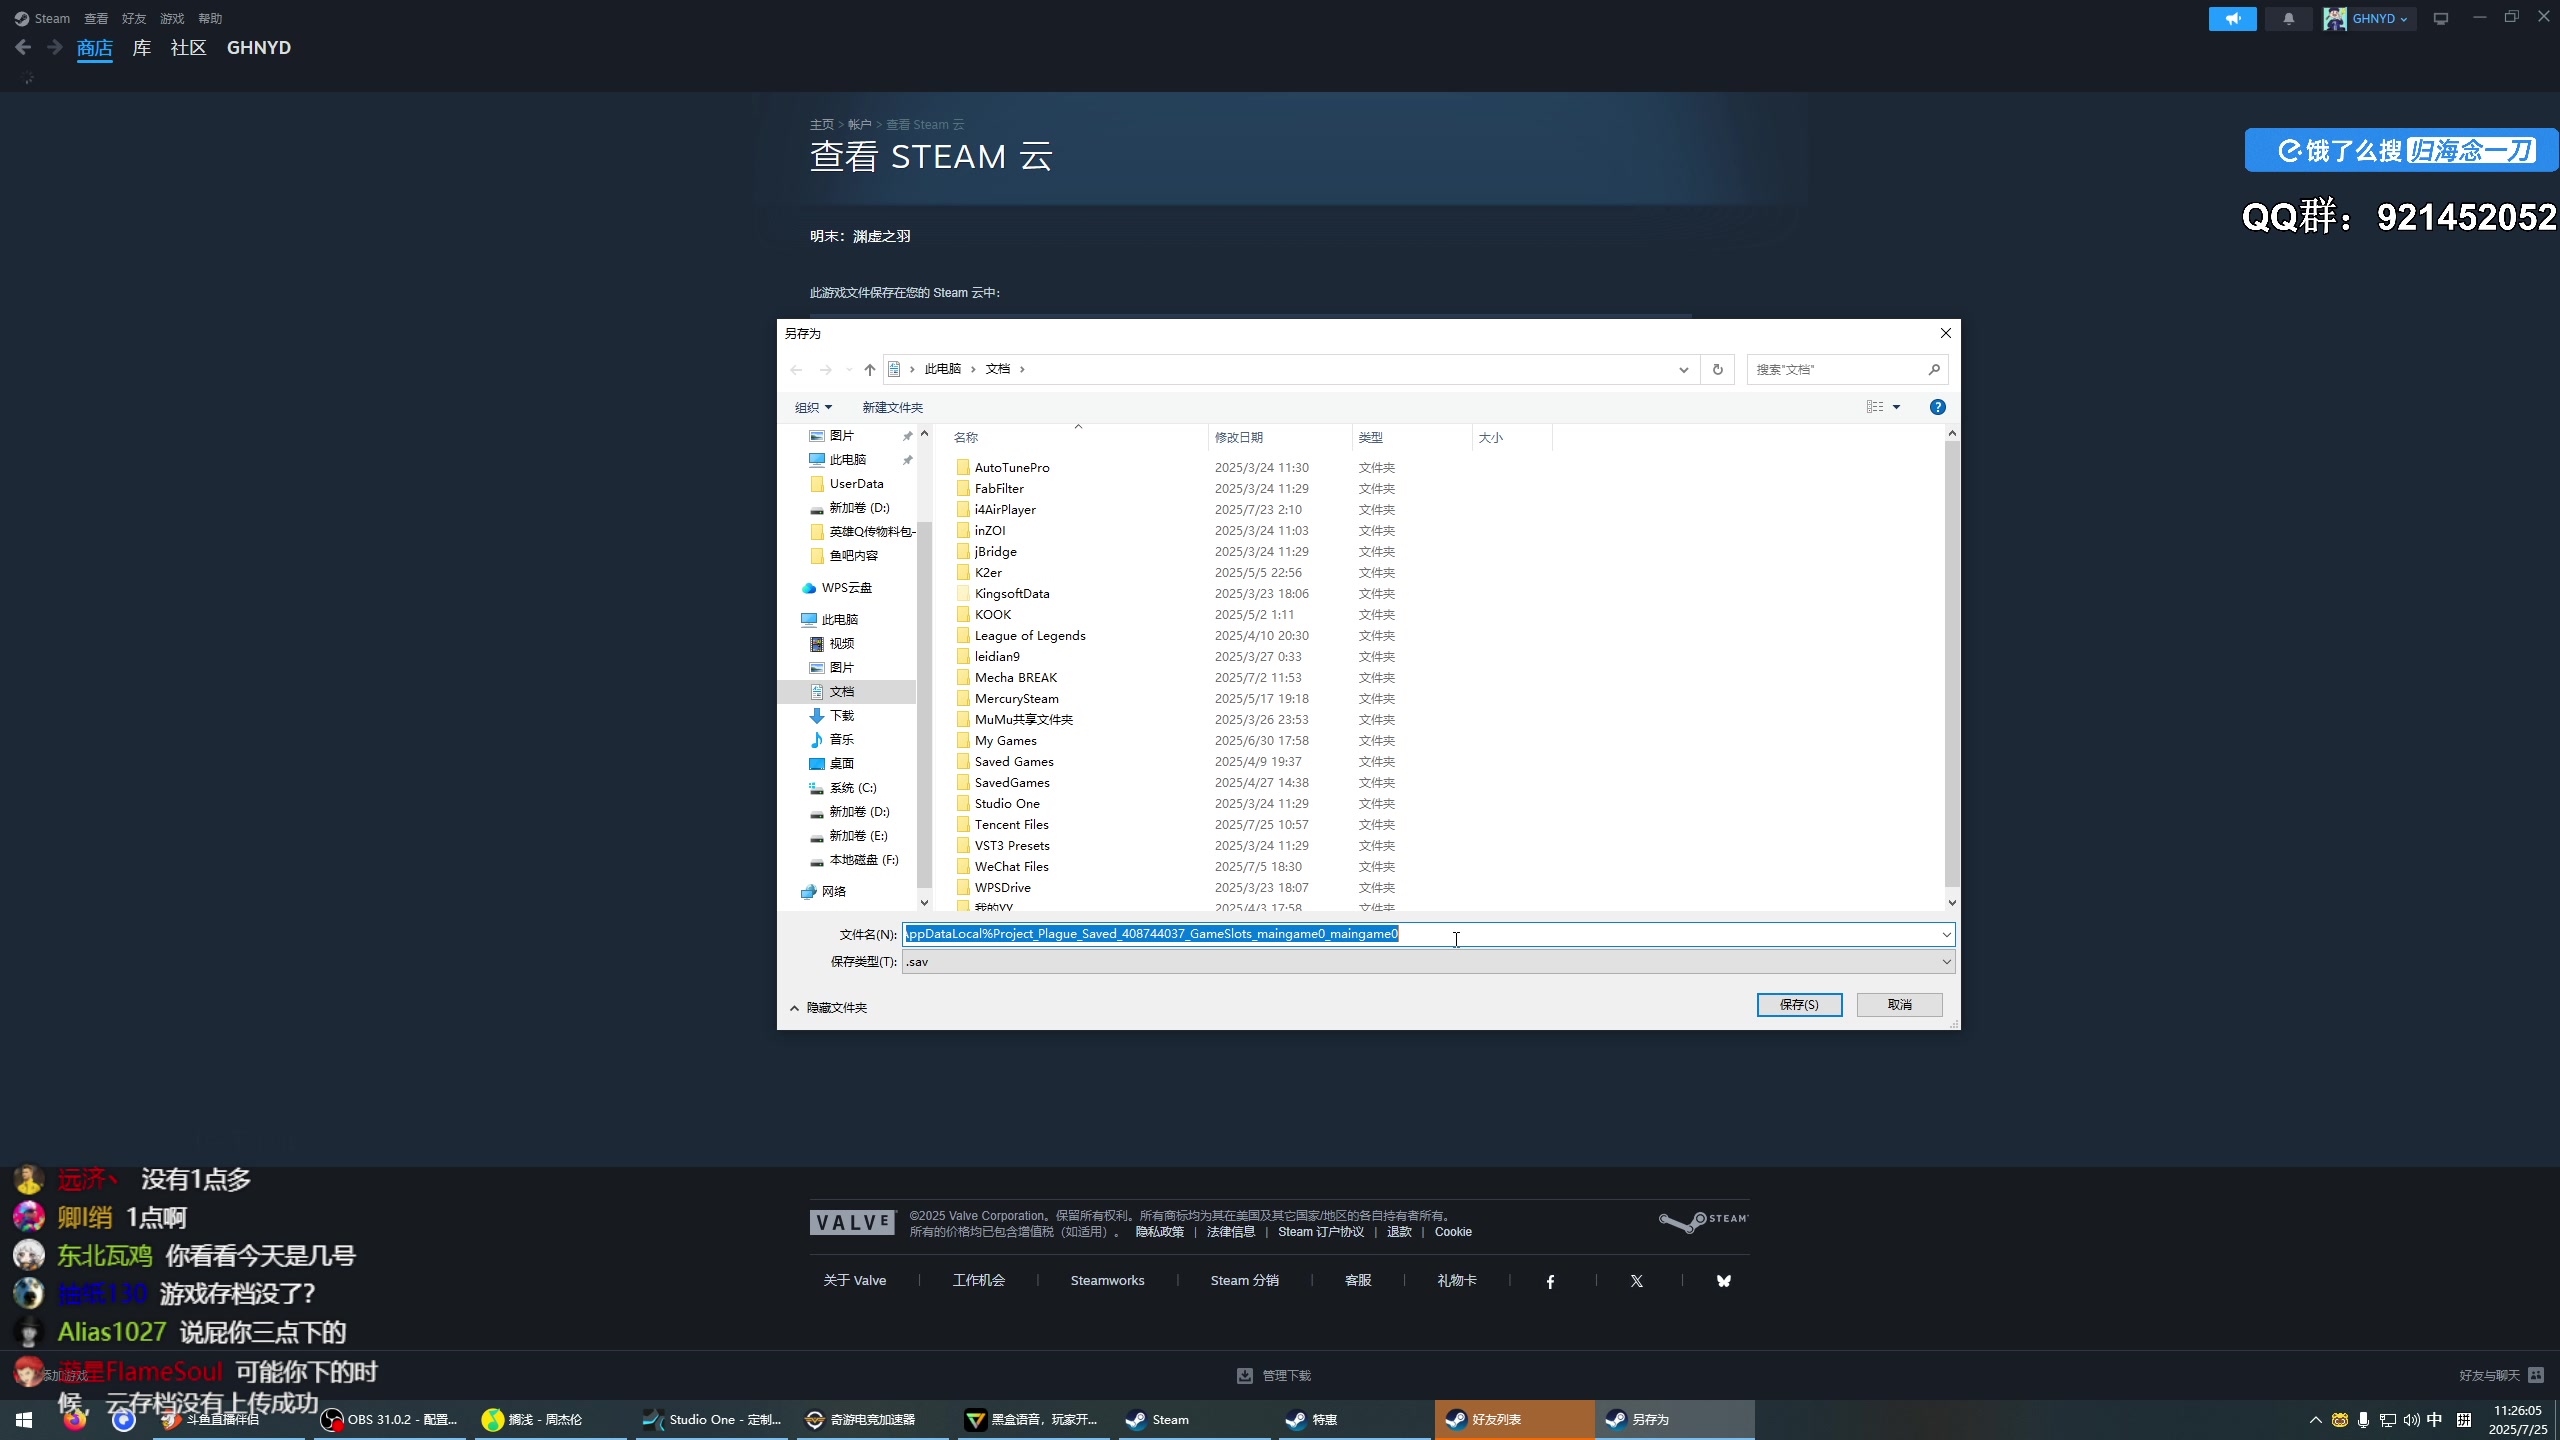
Task: Refresh the Save As folder listing
Action: tap(1717, 369)
